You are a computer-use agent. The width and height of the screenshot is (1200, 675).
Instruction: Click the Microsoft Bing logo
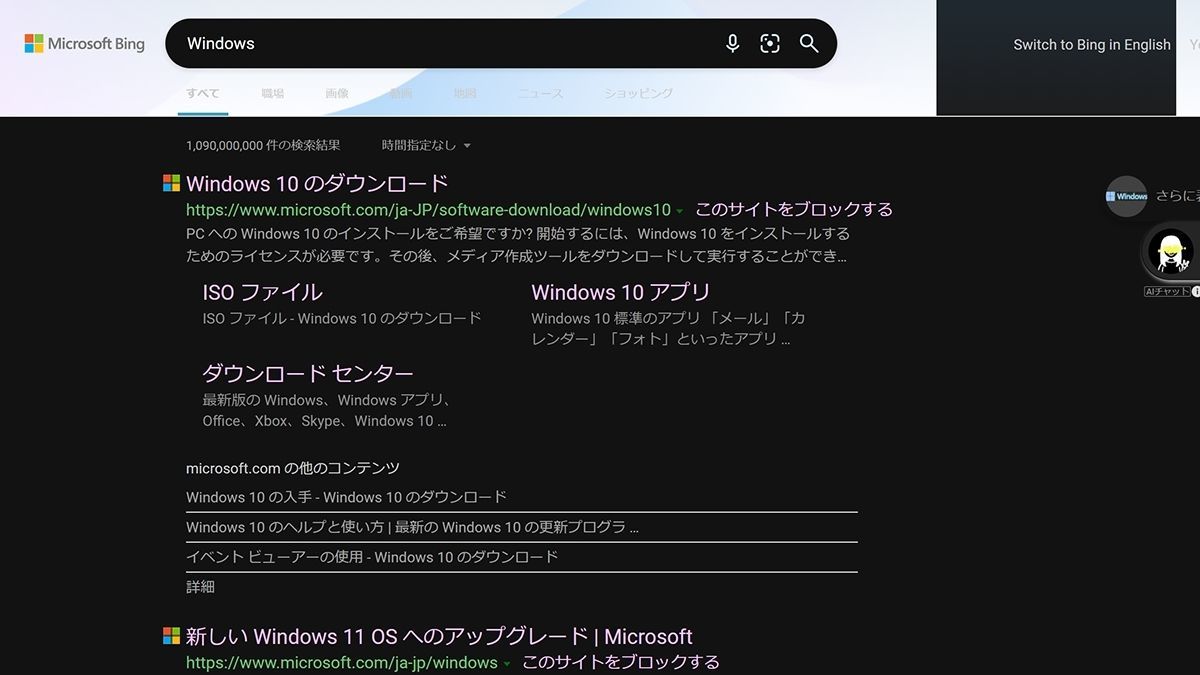coord(85,44)
